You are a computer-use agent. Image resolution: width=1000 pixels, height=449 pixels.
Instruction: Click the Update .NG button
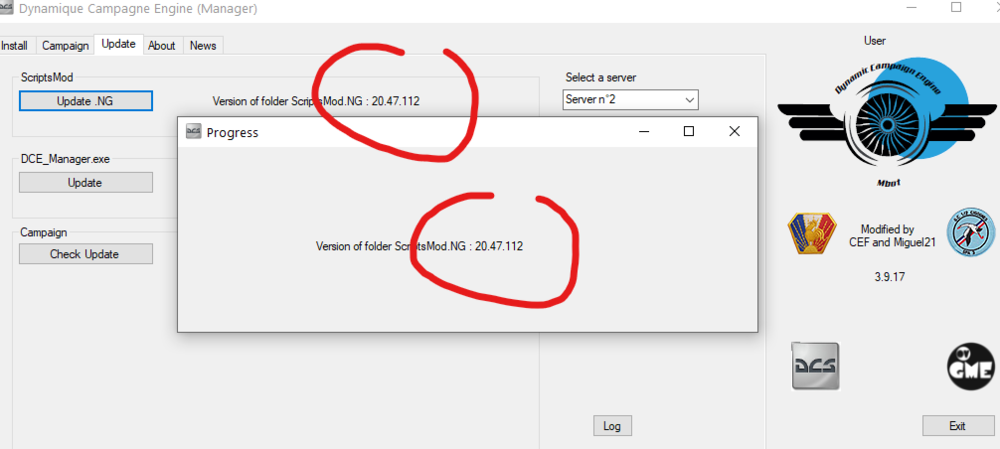(x=85, y=101)
